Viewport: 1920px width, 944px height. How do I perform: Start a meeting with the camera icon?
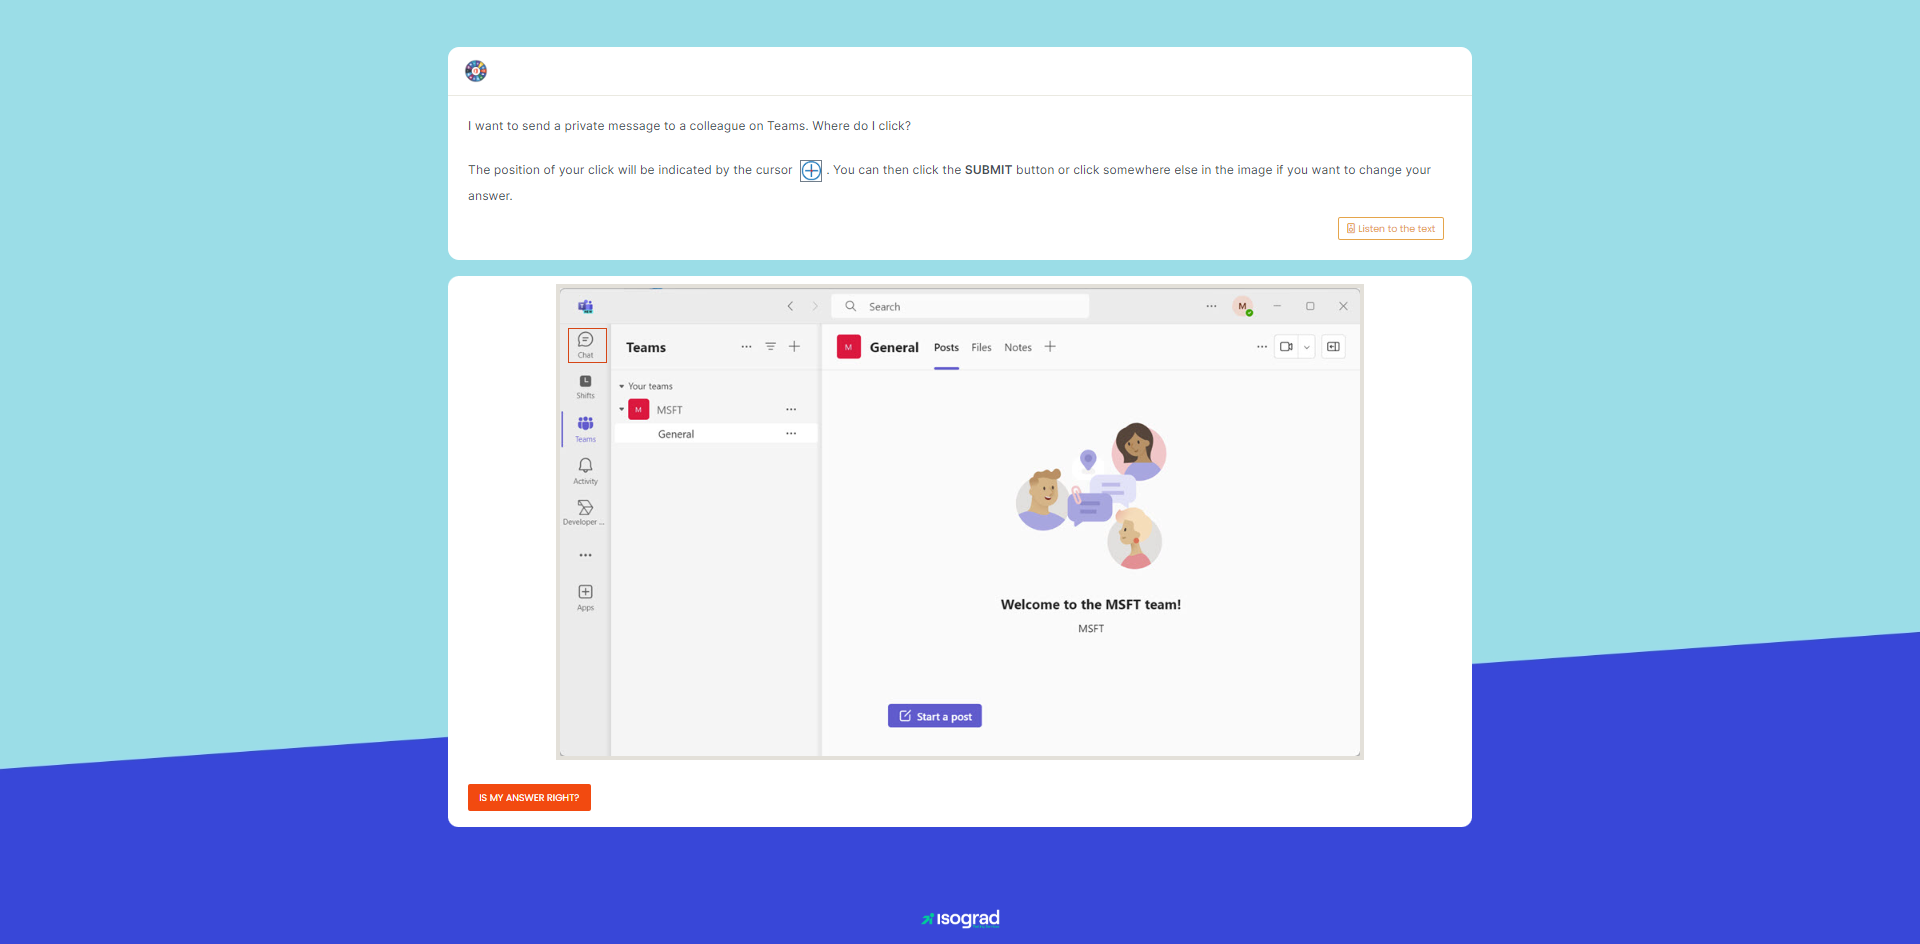coord(1287,347)
